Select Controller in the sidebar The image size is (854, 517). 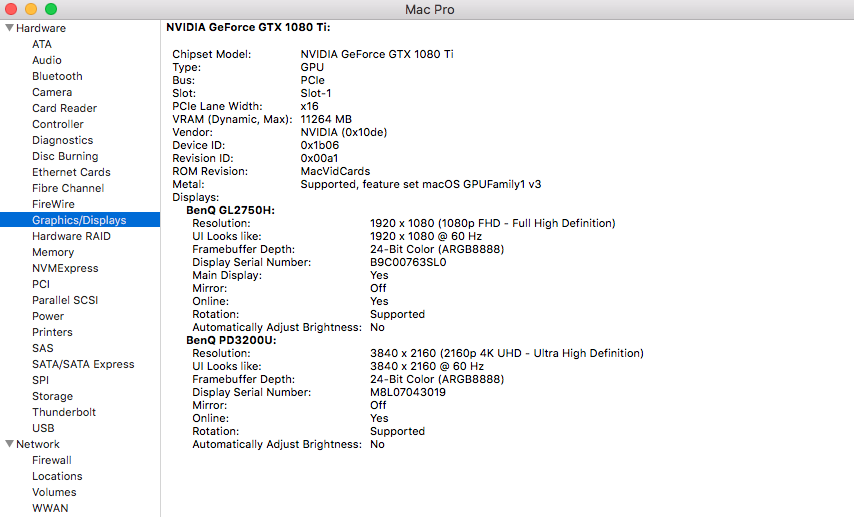point(58,124)
